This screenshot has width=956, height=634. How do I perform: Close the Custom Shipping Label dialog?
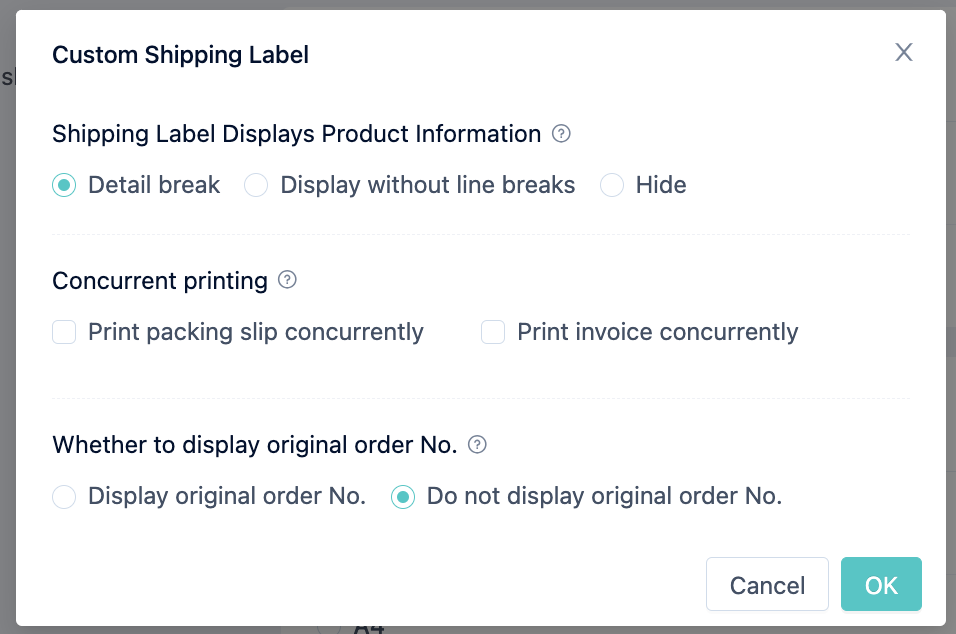(x=904, y=52)
